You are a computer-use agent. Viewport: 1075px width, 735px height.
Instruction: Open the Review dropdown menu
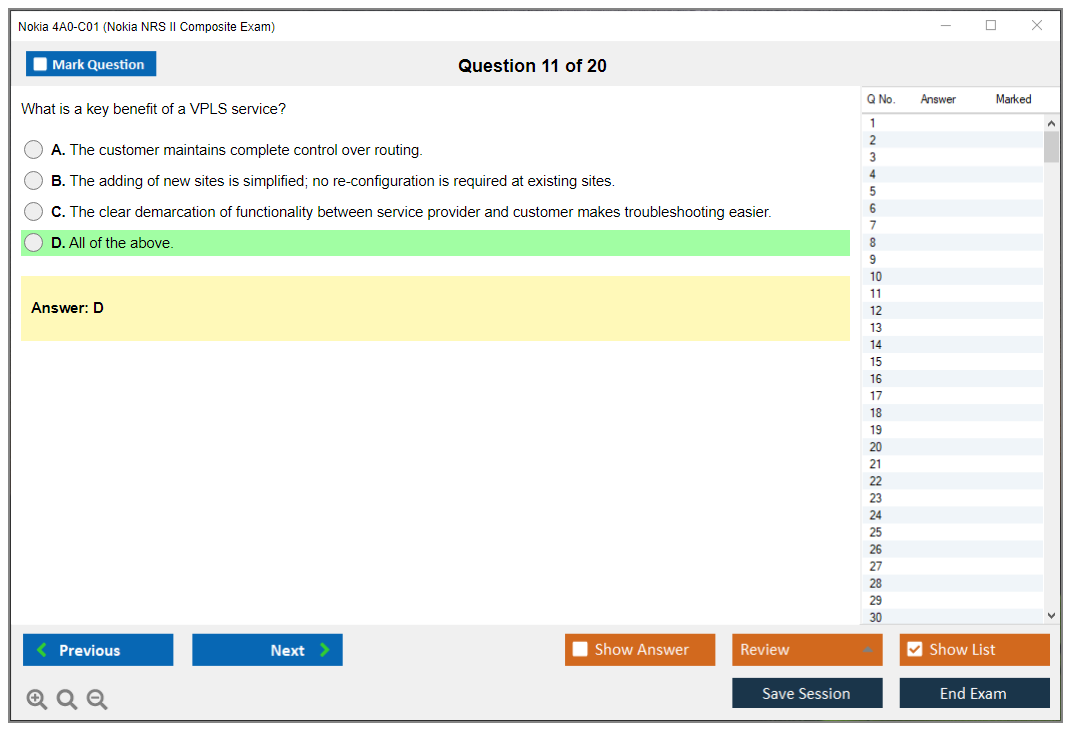coord(807,650)
